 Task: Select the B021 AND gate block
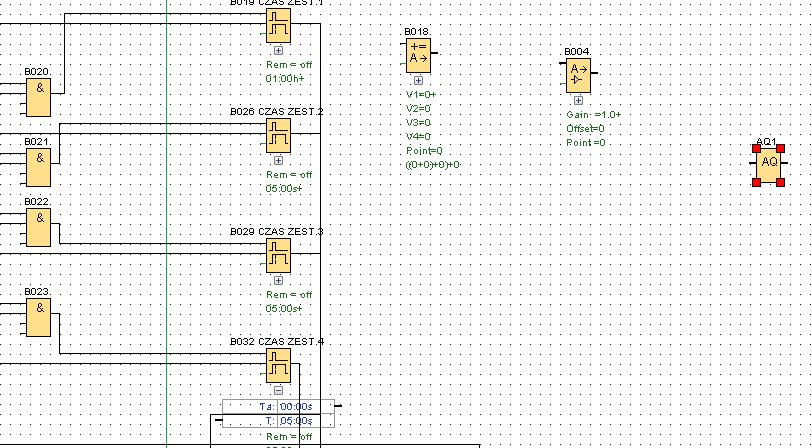[39, 167]
